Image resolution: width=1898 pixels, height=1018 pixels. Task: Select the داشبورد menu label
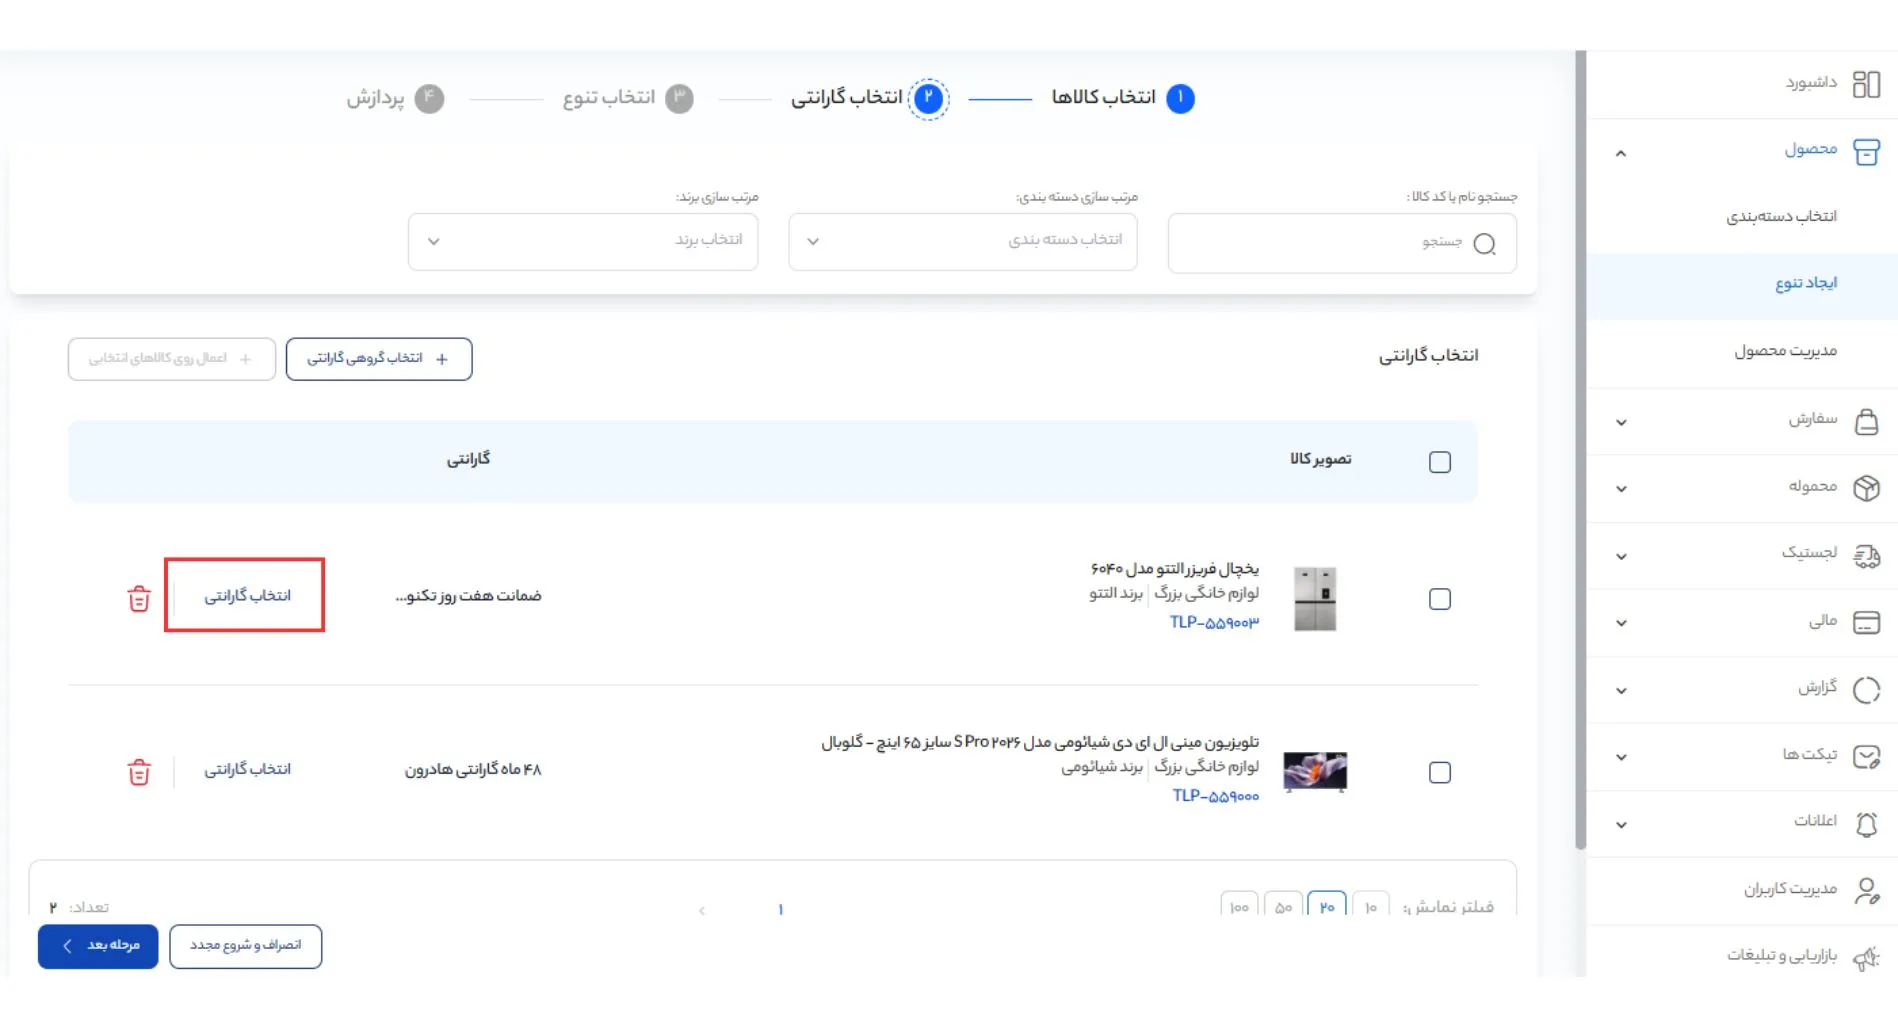[1811, 82]
